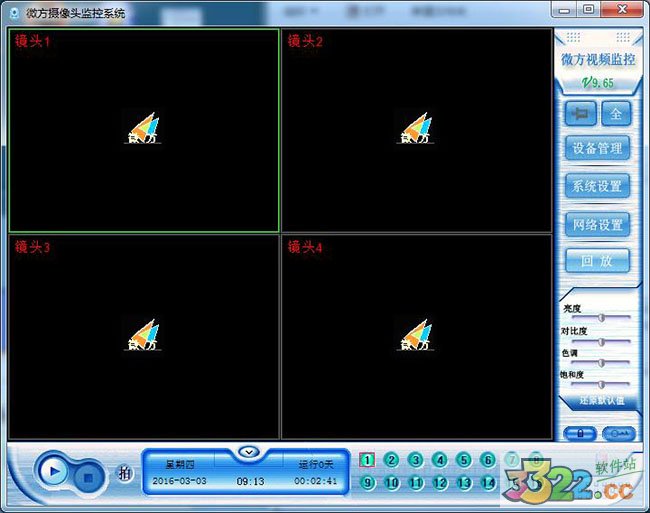Select camera channel 7 button

(x=512, y=460)
